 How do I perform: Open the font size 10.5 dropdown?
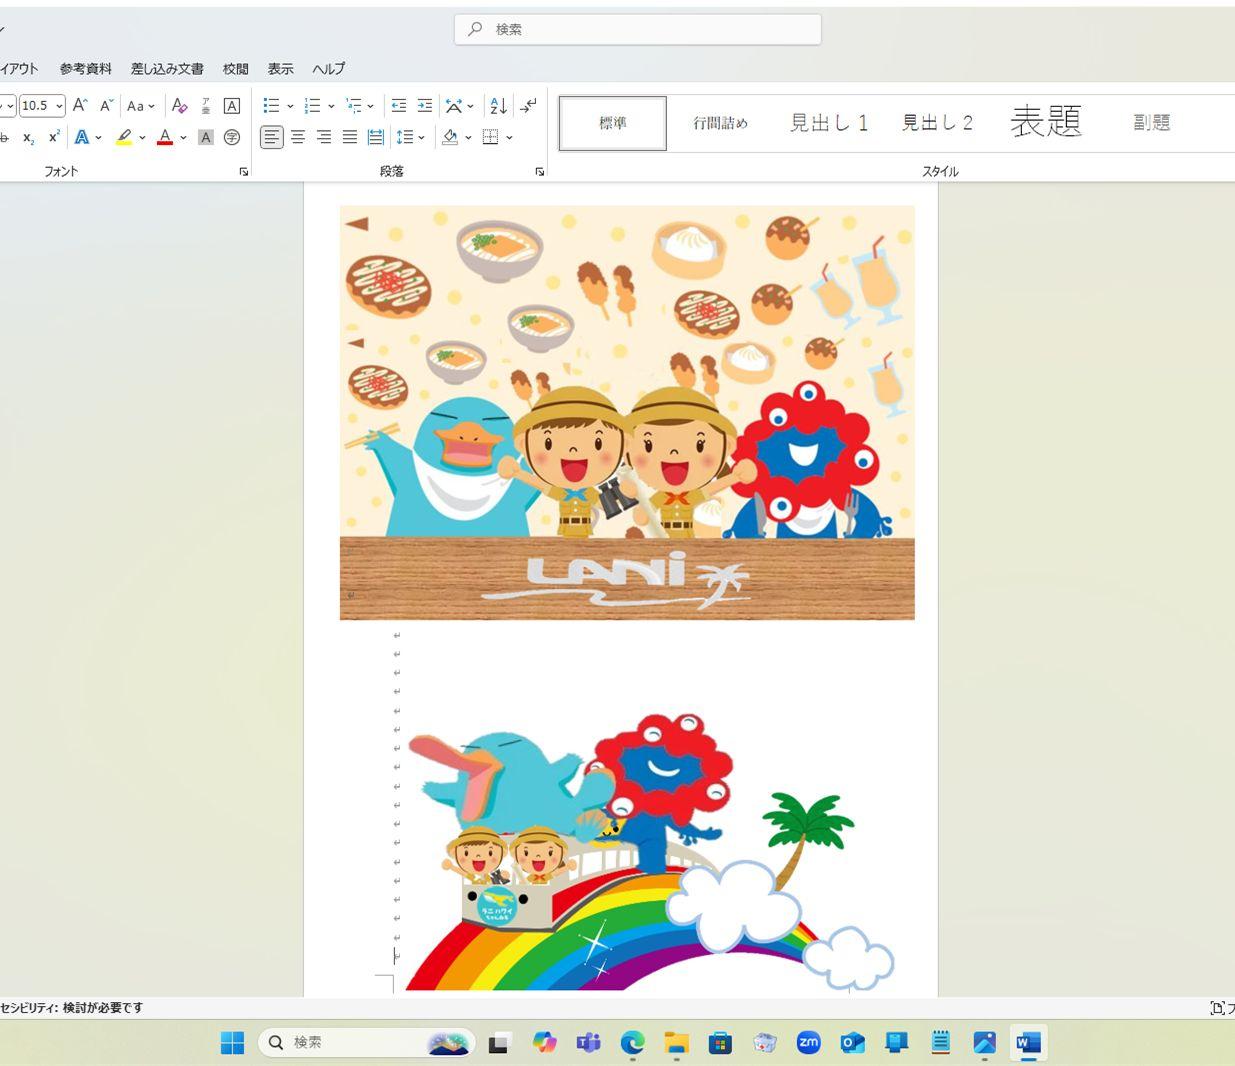(x=60, y=106)
